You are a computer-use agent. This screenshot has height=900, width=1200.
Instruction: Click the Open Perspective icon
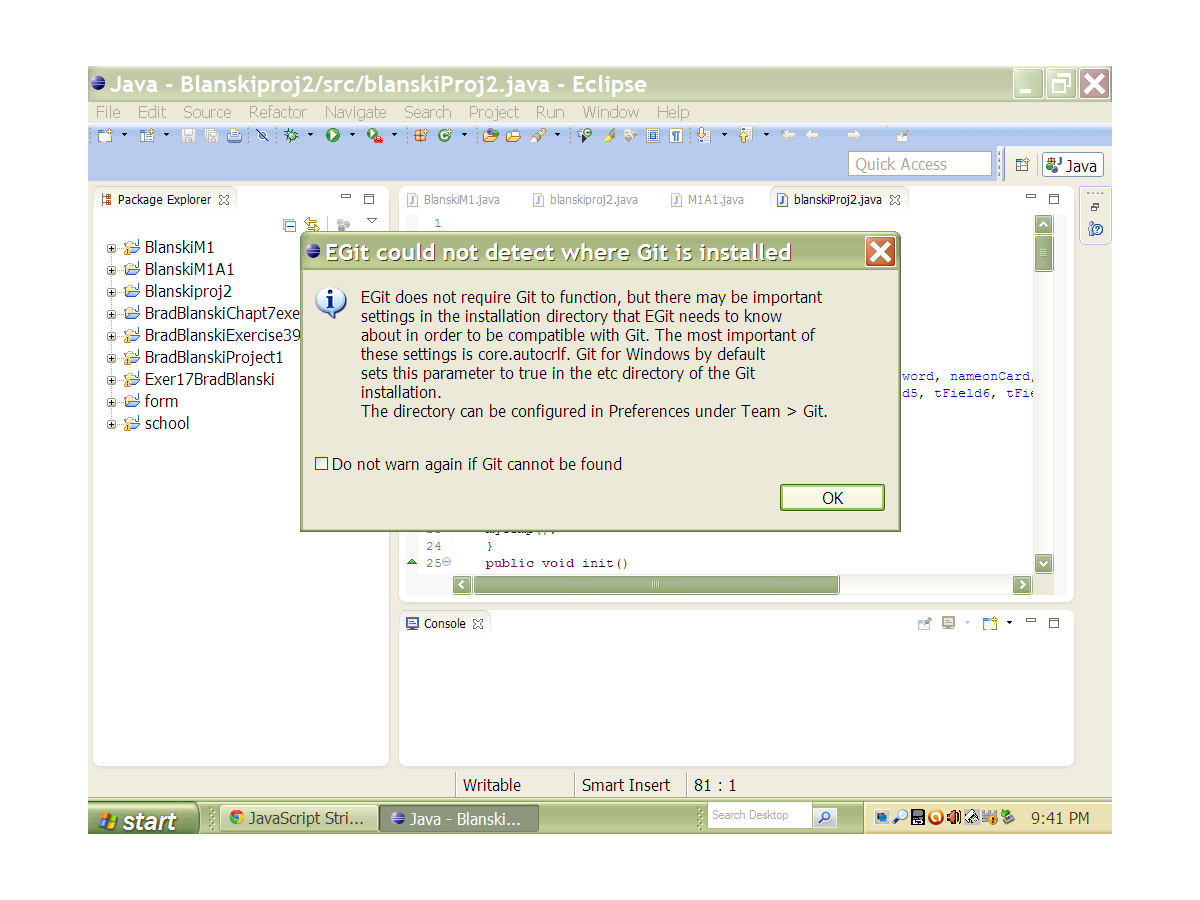pos(1022,165)
